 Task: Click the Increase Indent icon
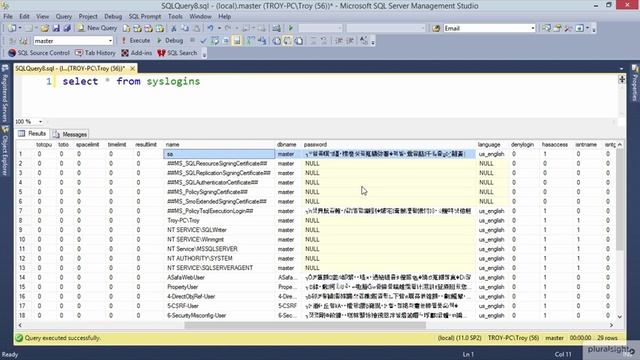[350, 40]
